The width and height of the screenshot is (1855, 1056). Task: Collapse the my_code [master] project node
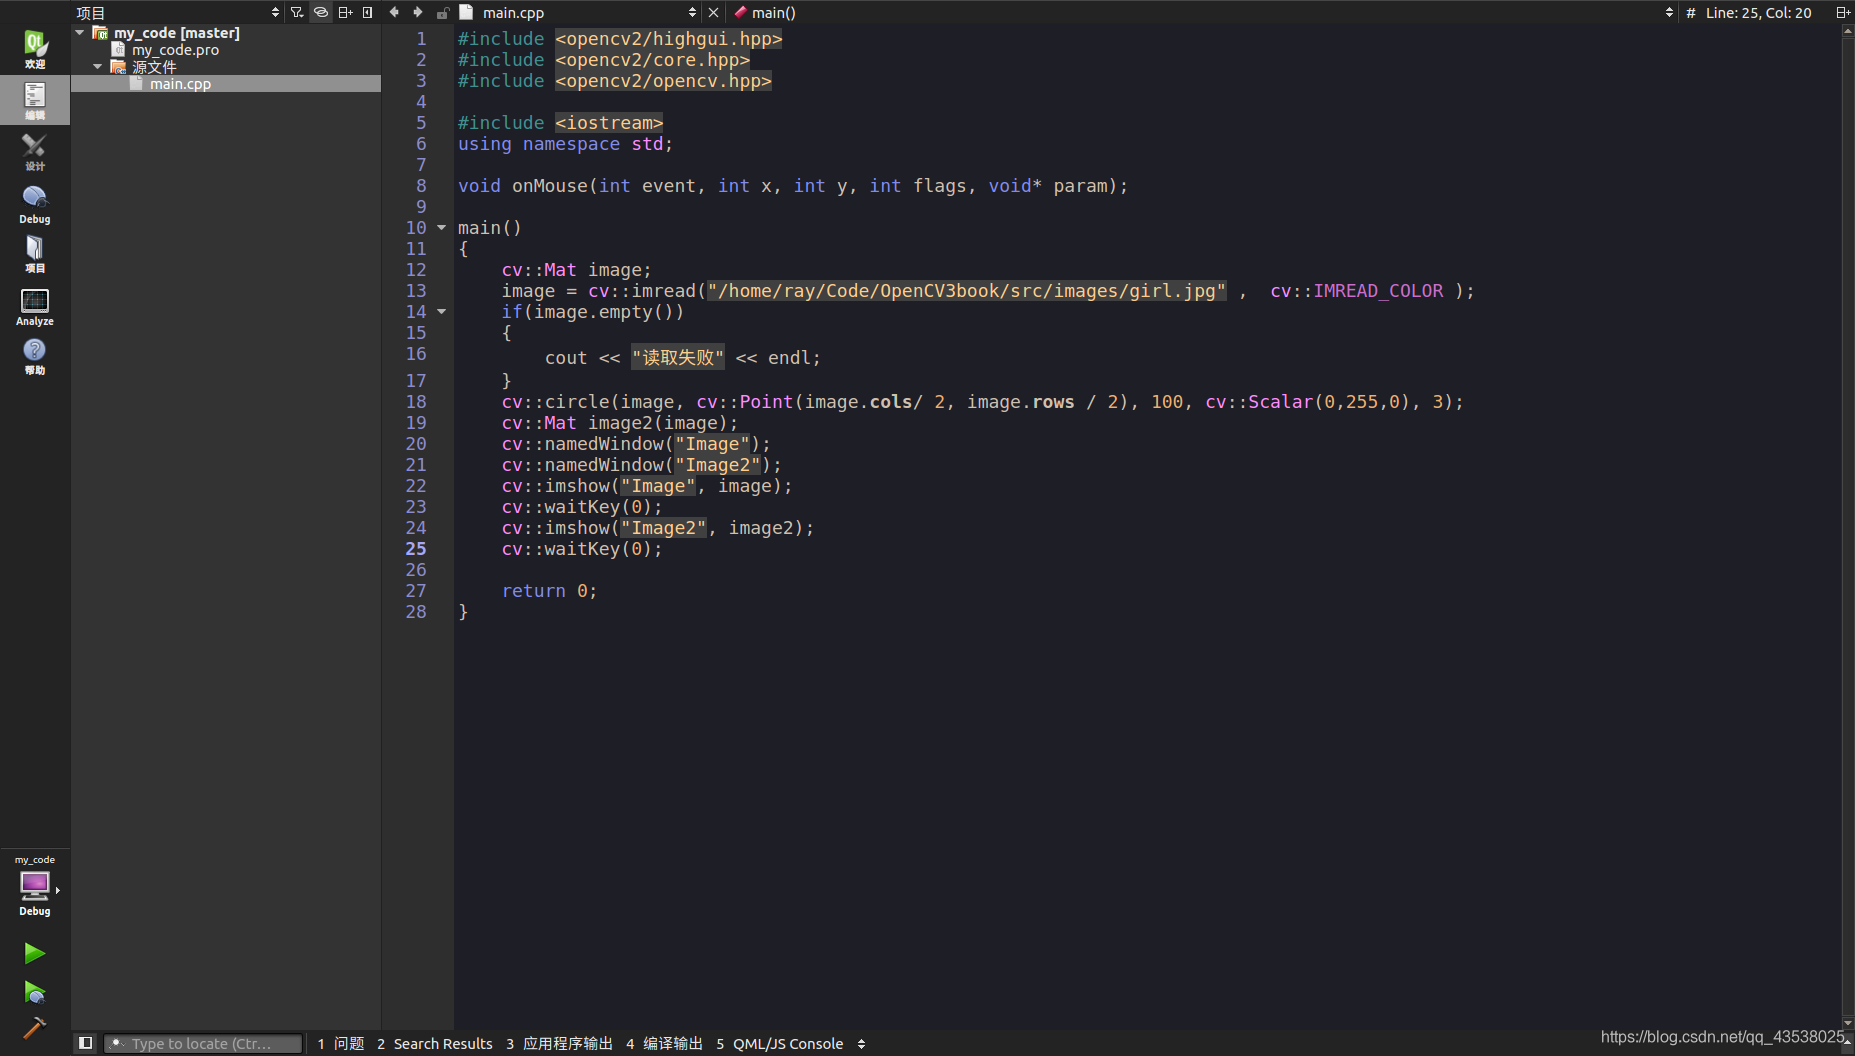80,32
